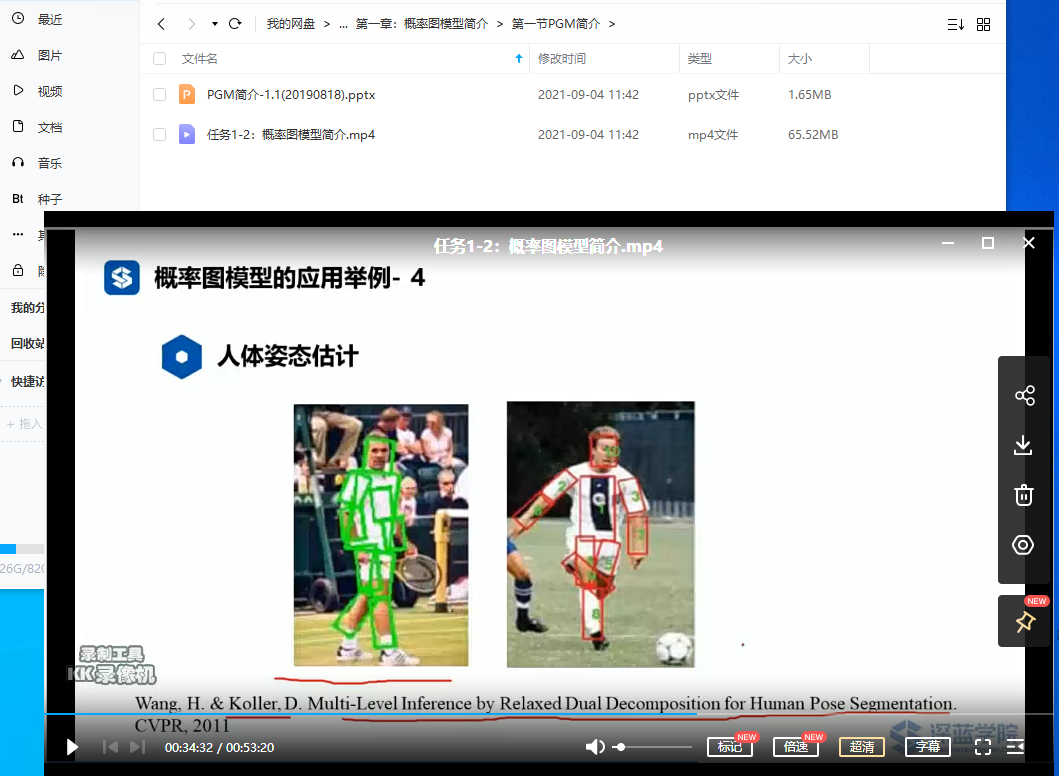Viewport: 1059px width, 776px height.
Task: Open the 超清 quality selector
Action: click(862, 747)
